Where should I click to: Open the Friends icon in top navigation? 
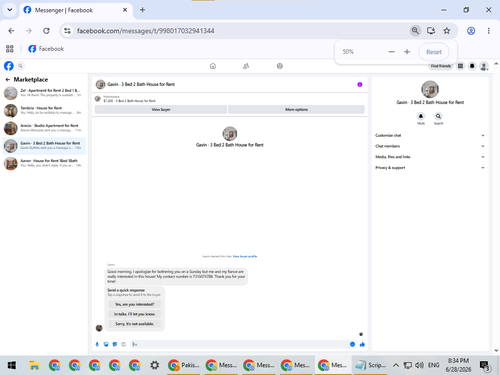(x=246, y=66)
